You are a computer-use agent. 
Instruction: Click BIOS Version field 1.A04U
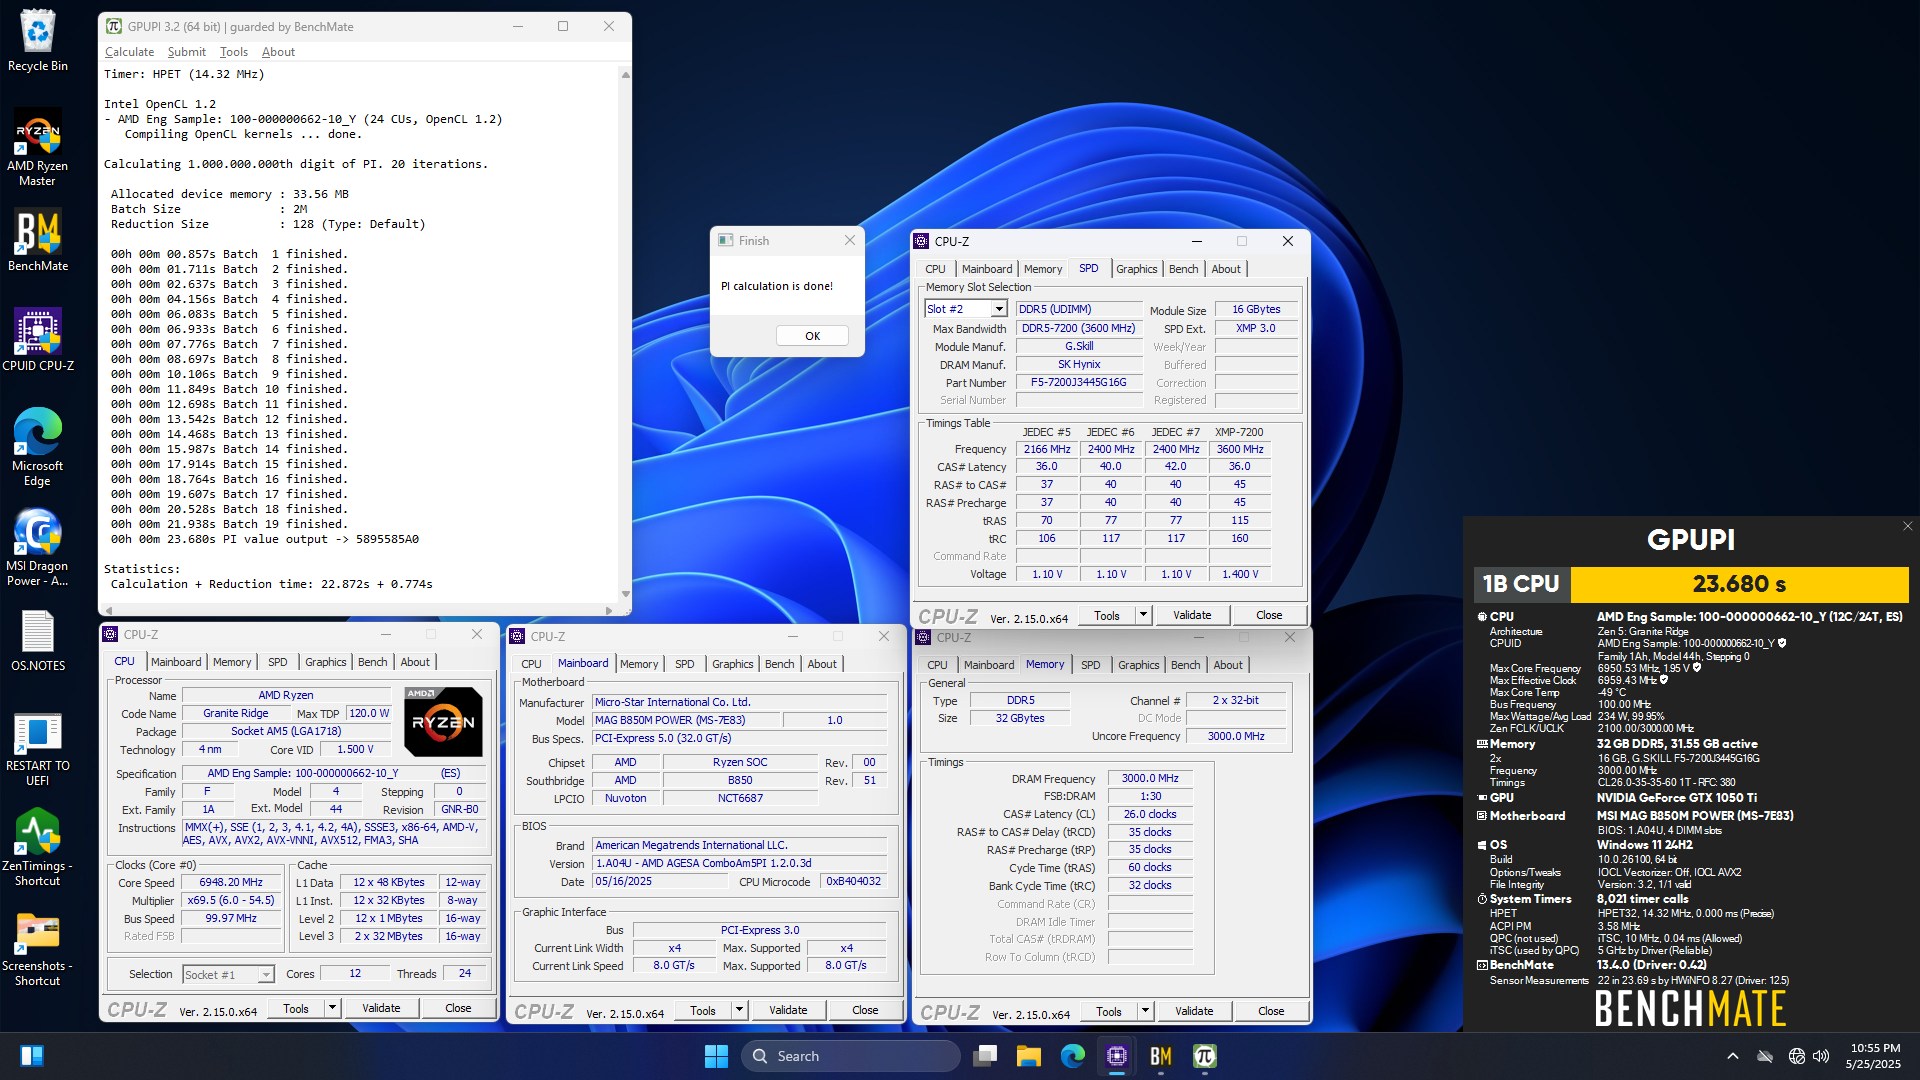pyautogui.click(x=739, y=864)
